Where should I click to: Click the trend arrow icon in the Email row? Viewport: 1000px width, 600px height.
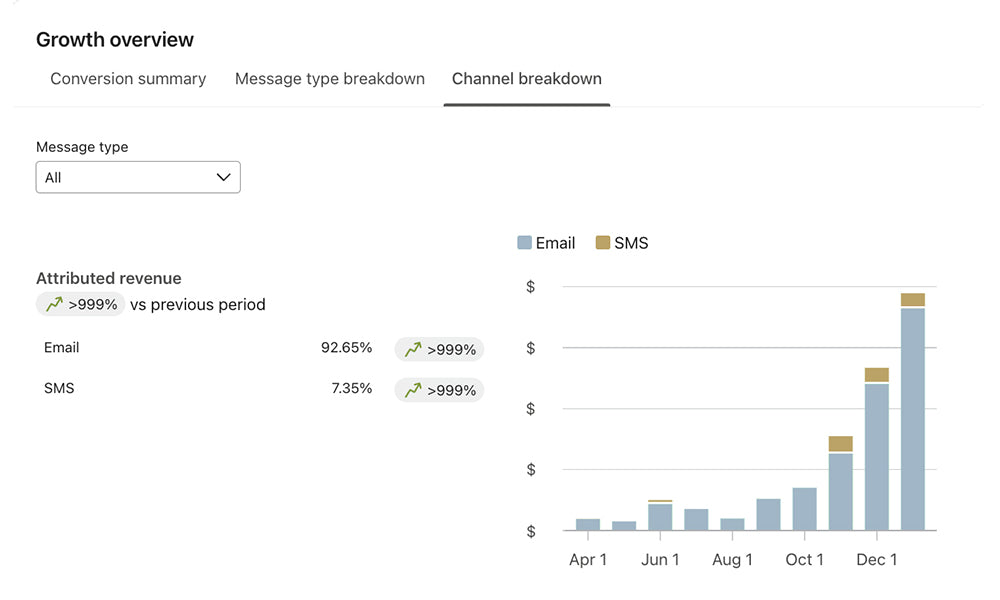tap(413, 350)
